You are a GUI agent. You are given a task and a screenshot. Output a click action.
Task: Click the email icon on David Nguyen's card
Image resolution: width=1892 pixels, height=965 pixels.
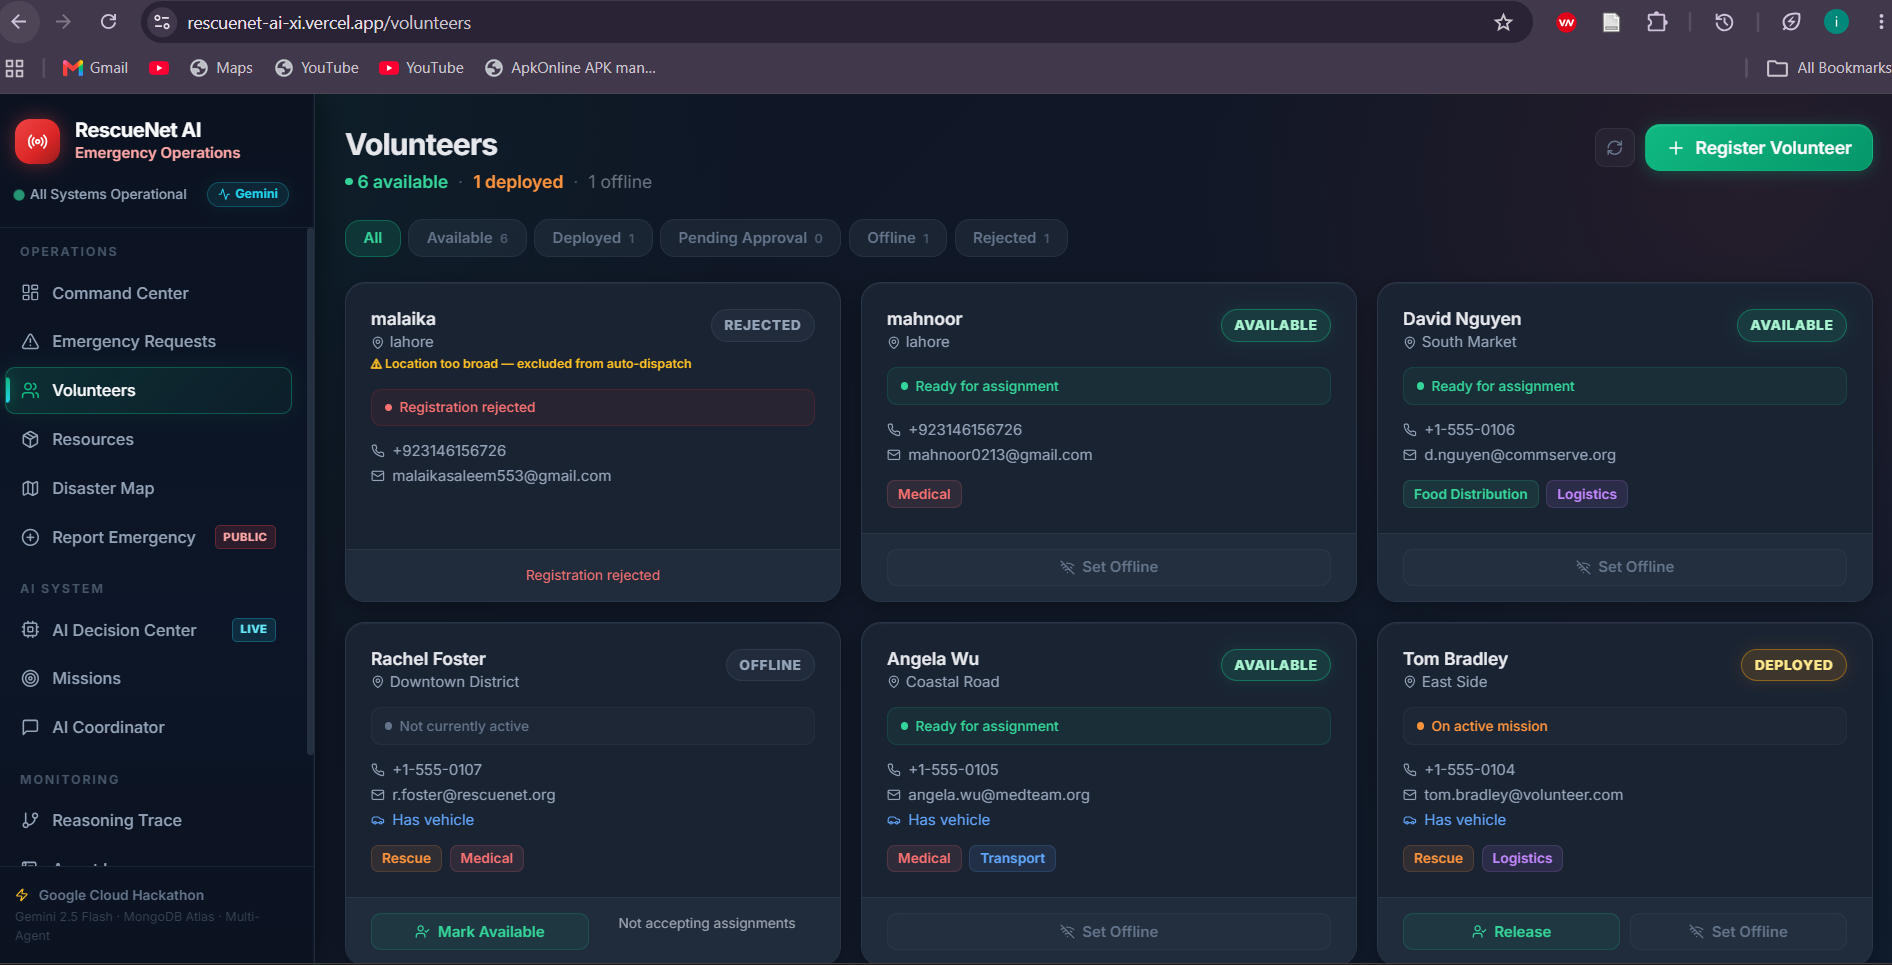1410,455
